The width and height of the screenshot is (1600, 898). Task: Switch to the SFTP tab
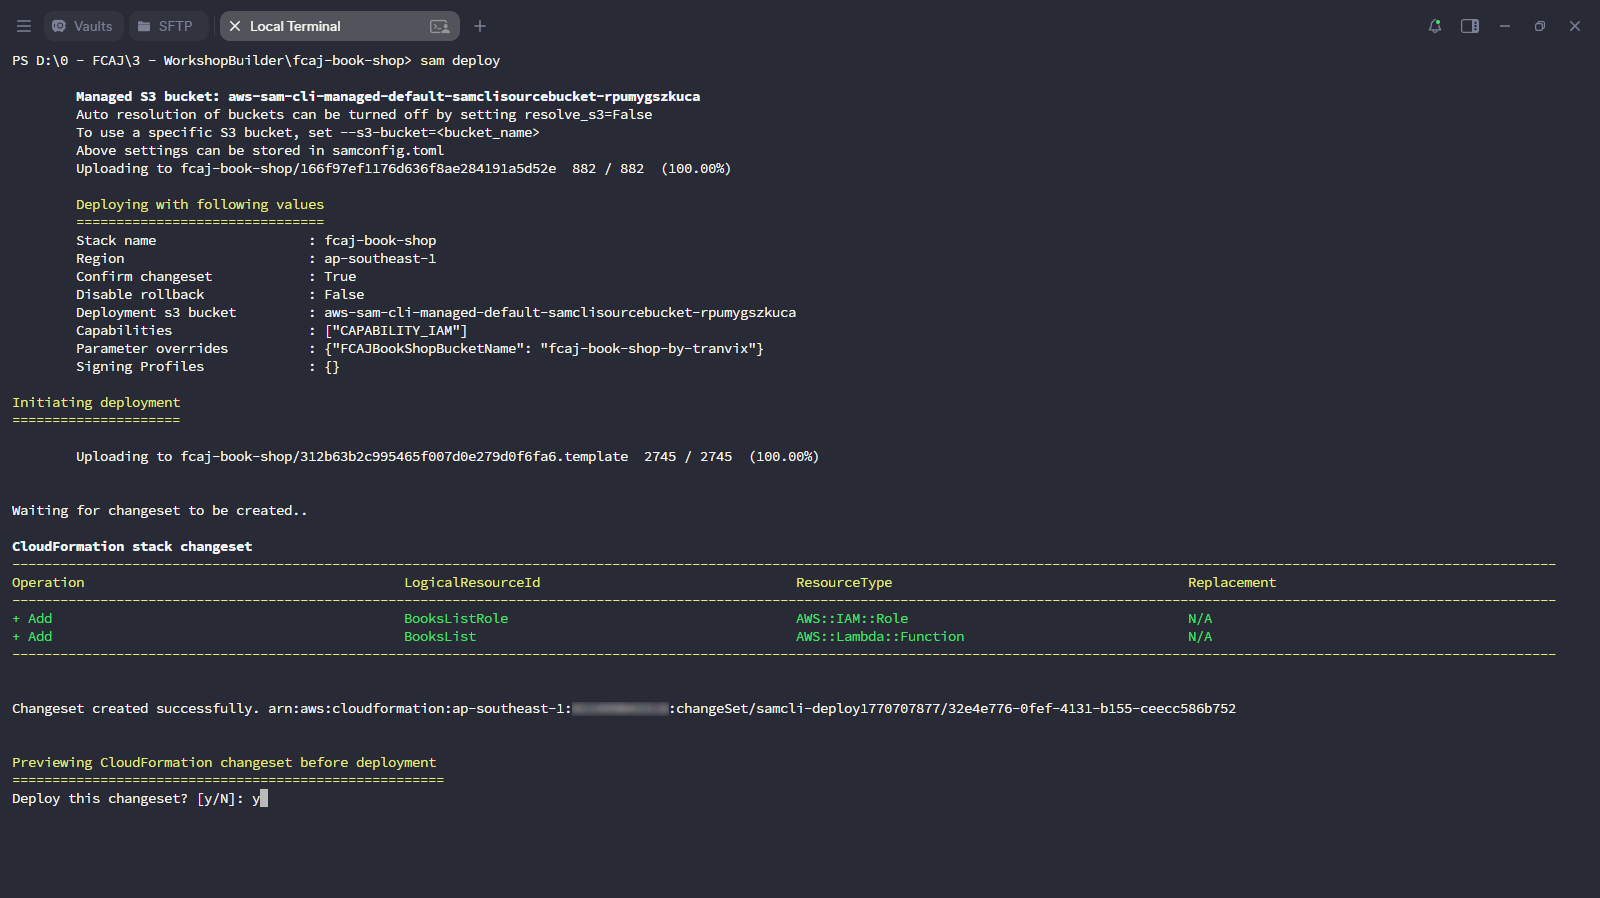pyautogui.click(x=166, y=26)
